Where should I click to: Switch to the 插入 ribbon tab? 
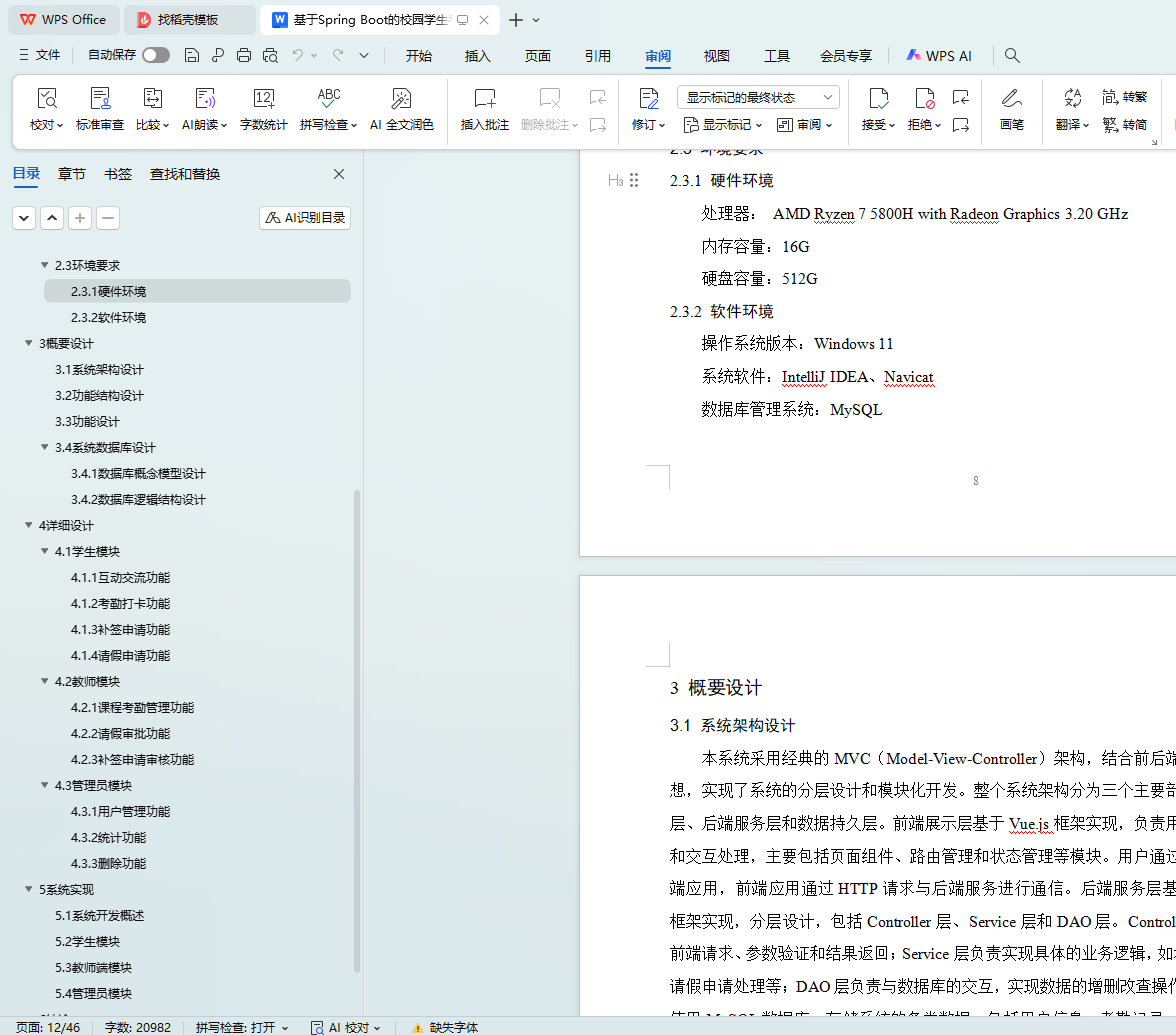click(478, 56)
